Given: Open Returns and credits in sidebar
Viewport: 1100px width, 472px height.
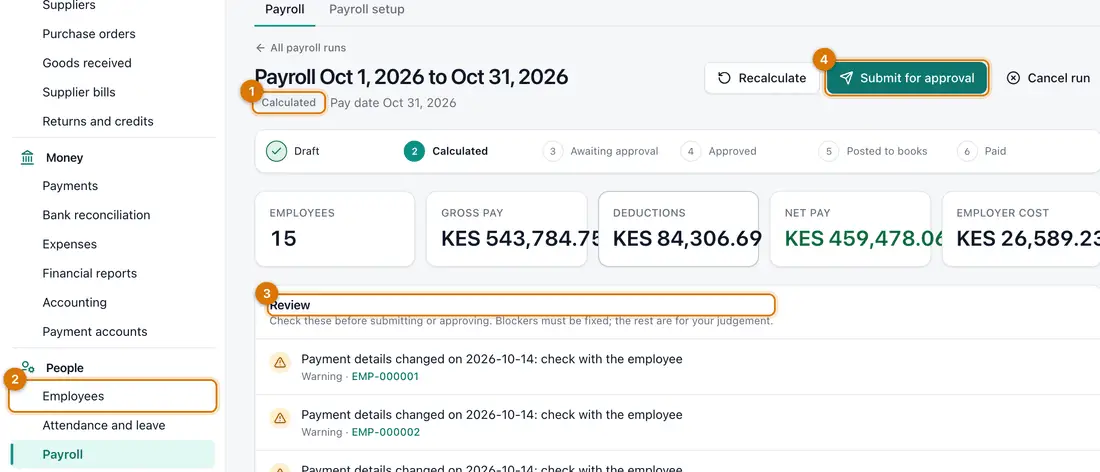Looking at the screenshot, I should point(98,121).
